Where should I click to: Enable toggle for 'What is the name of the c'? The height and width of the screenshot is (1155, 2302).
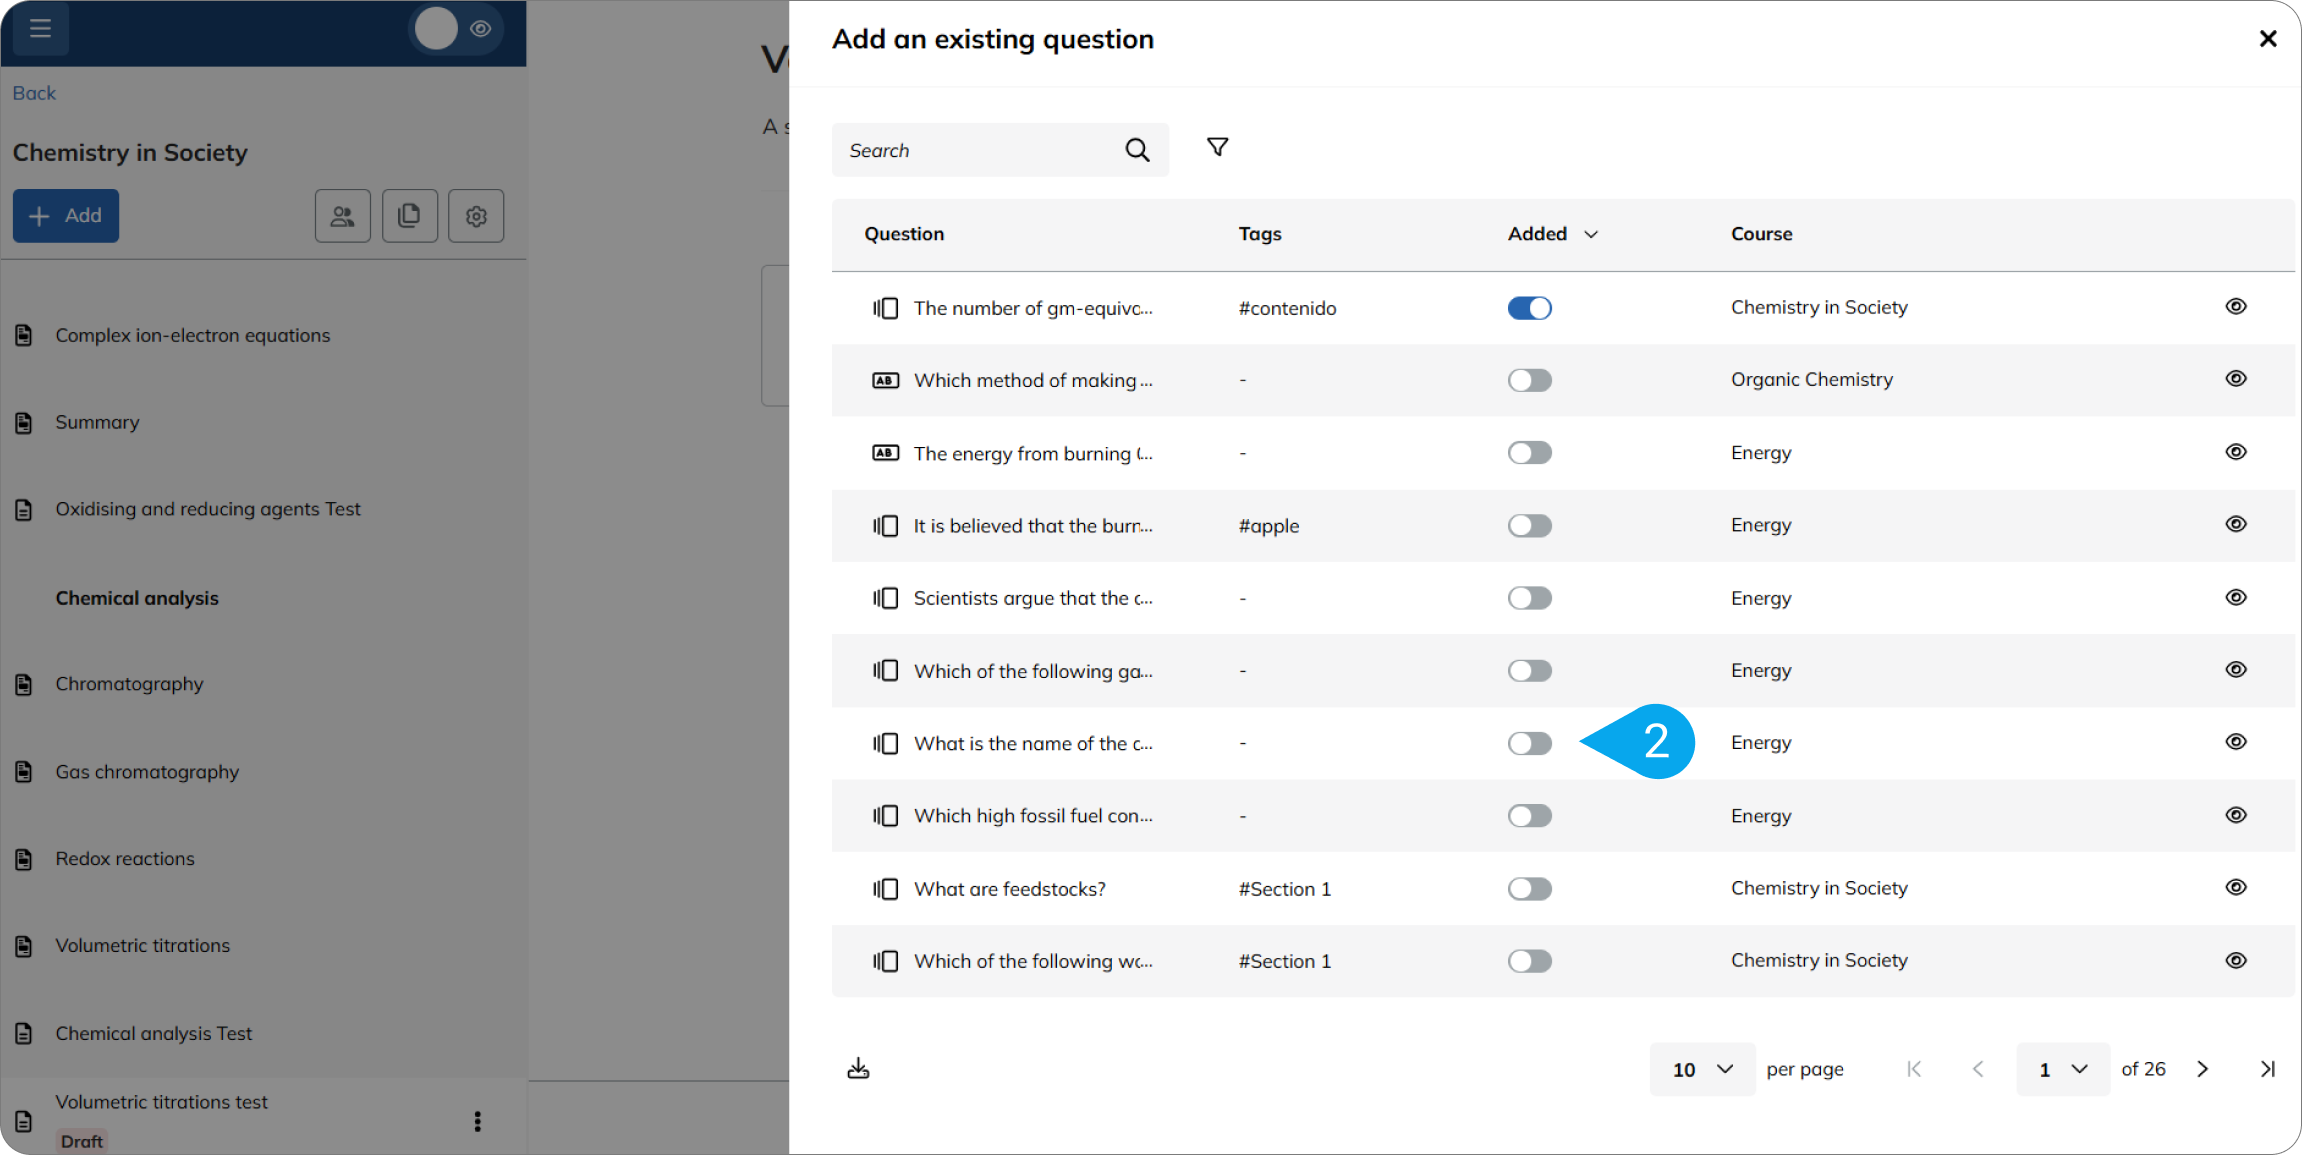(x=1529, y=743)
